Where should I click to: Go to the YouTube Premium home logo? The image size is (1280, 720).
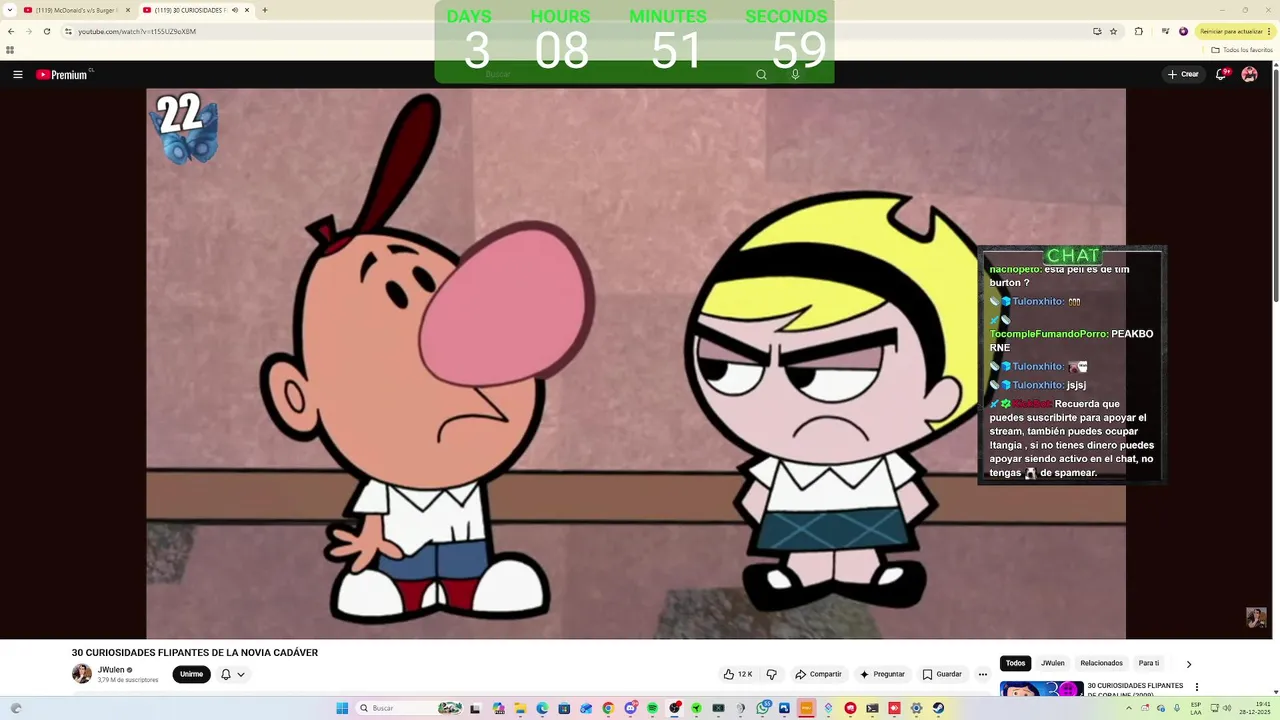pos(64,74)
